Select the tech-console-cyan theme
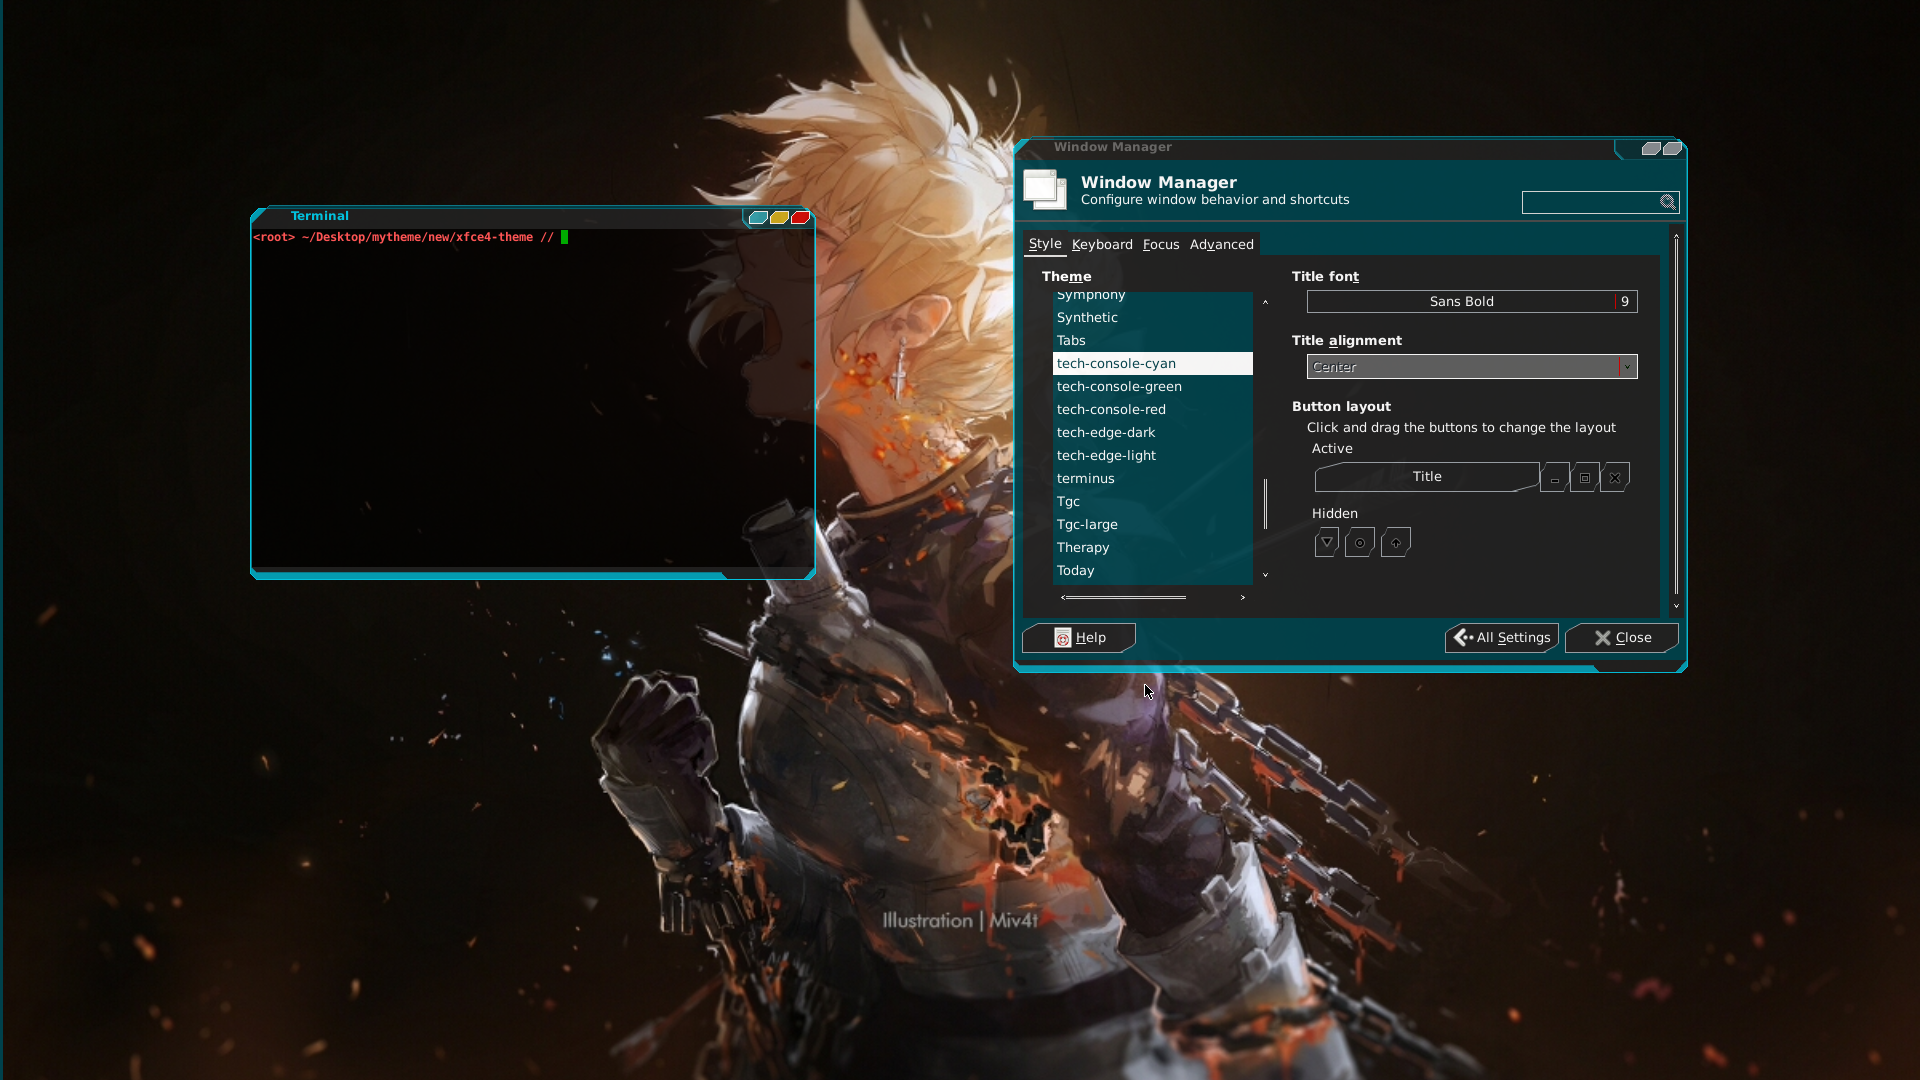 pos(1152,364)
